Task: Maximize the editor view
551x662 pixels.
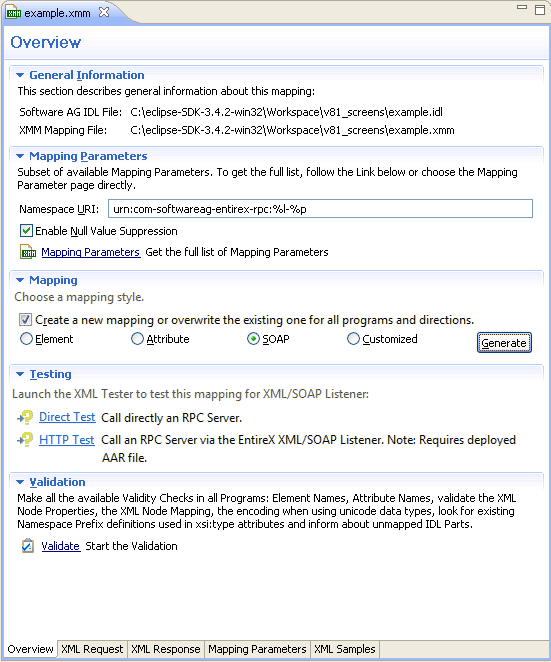Action: [540, 10]
